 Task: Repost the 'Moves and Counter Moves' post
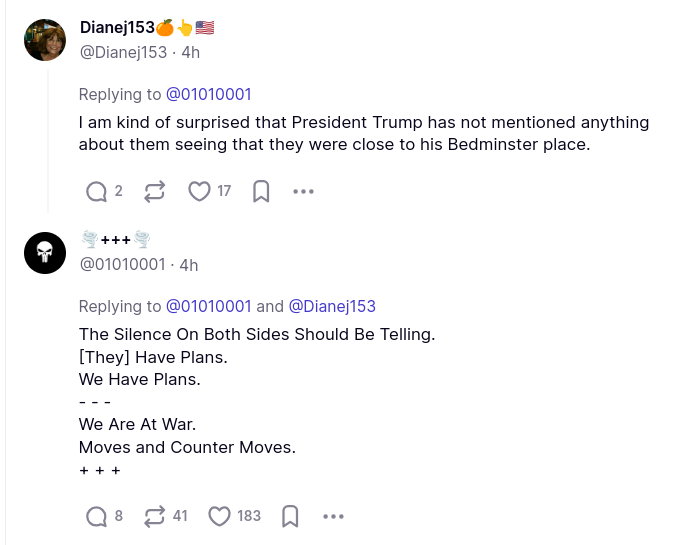(x=155, y=516)
